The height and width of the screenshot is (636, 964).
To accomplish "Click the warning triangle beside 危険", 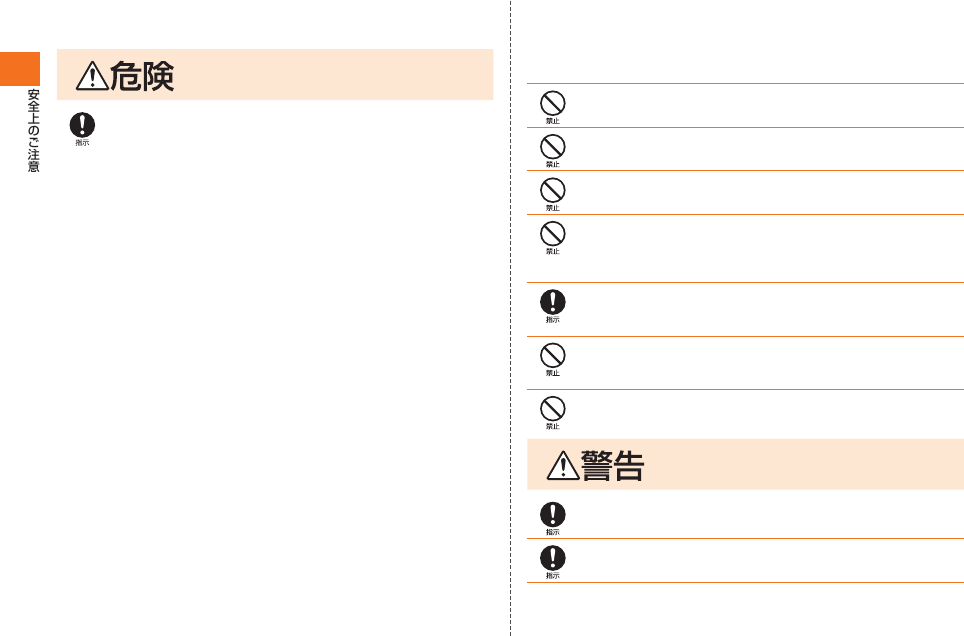I will pos(92,76).
